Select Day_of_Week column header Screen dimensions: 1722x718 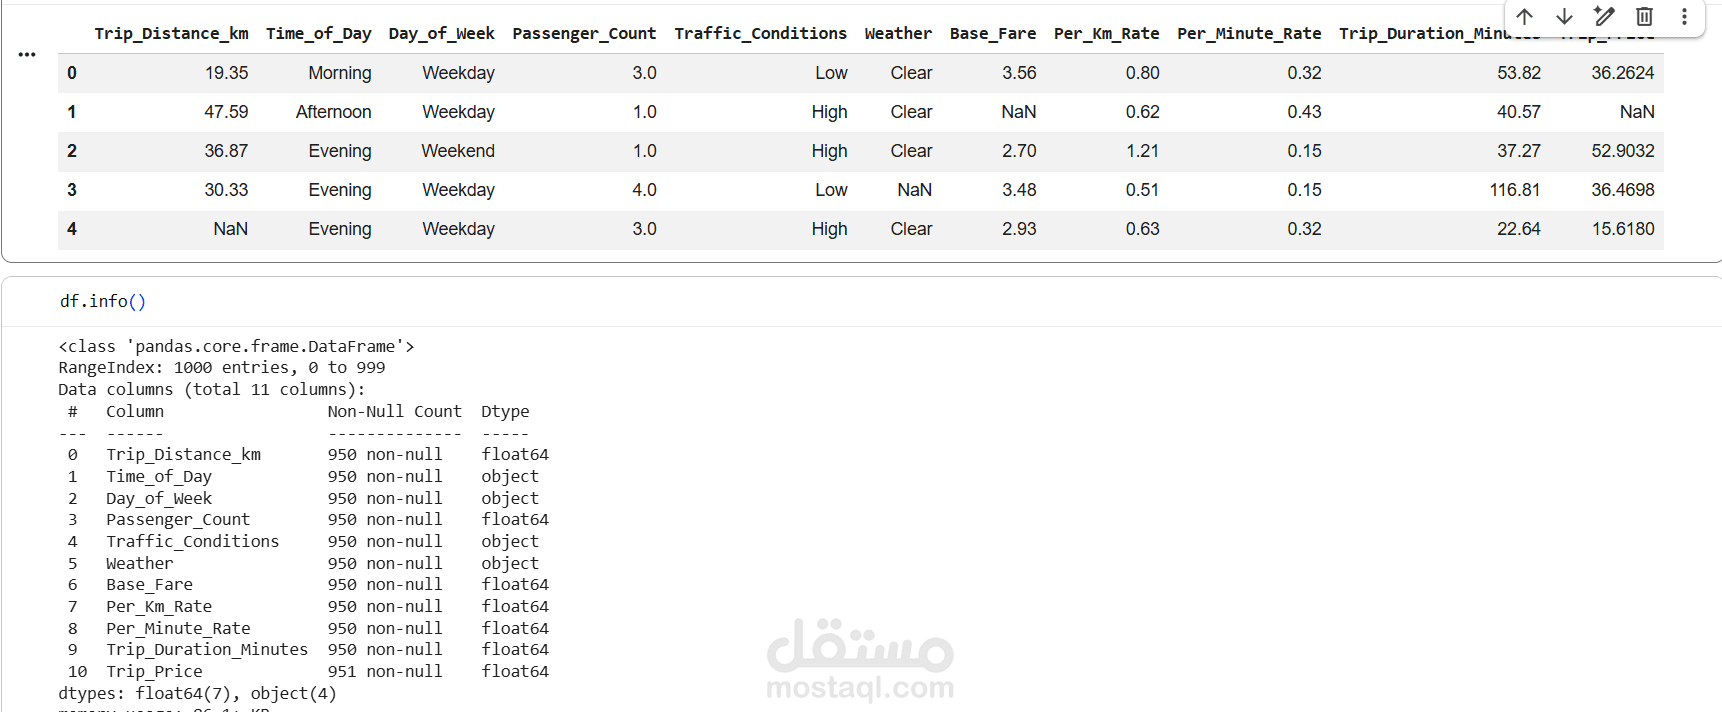pyautogui.click(x=441, y=33)
